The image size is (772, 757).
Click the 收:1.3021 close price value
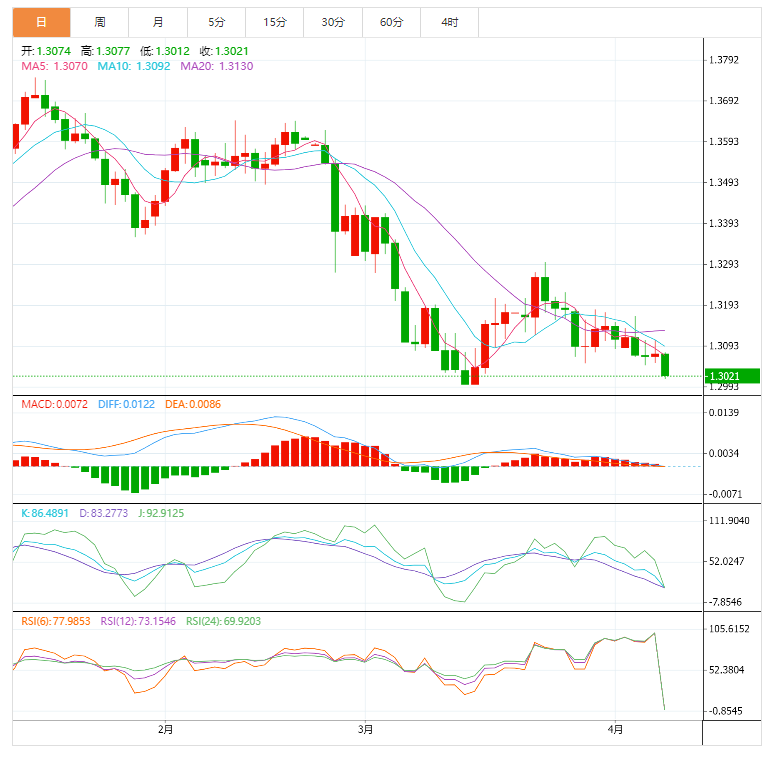(224, 51)
